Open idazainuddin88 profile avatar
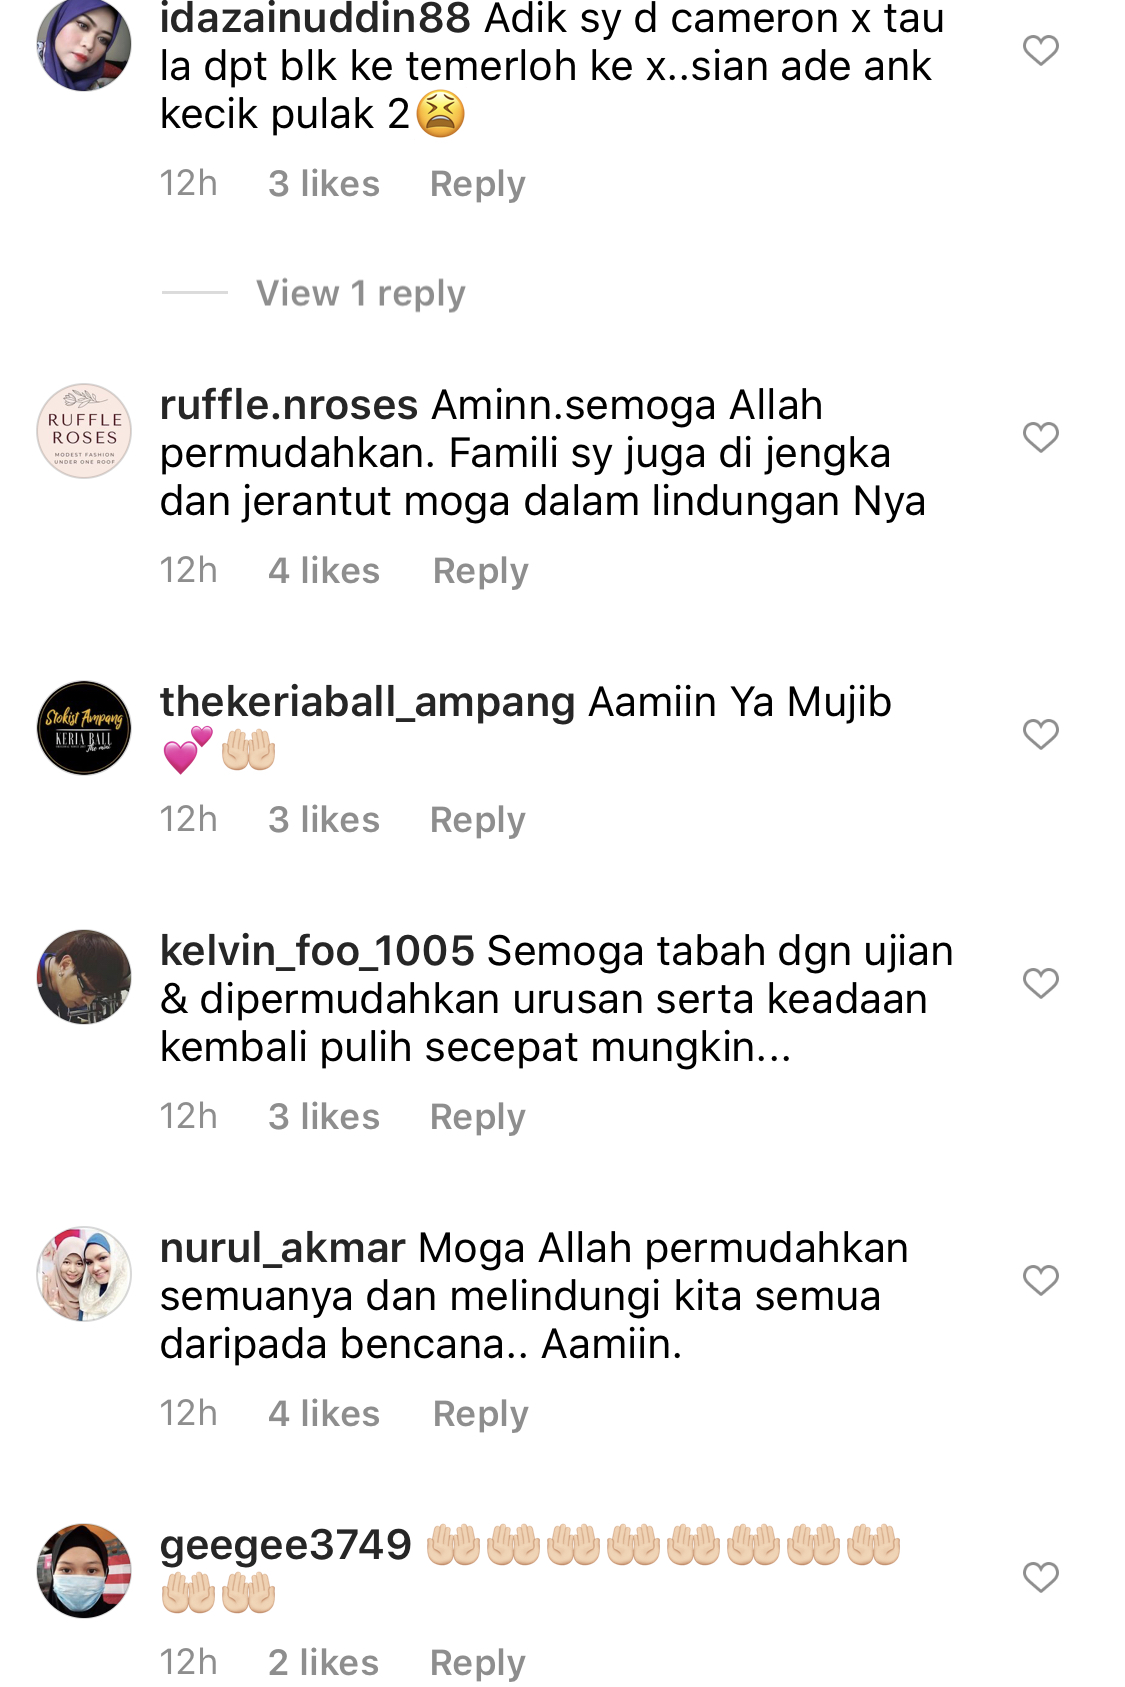 [x=84, y=44]
